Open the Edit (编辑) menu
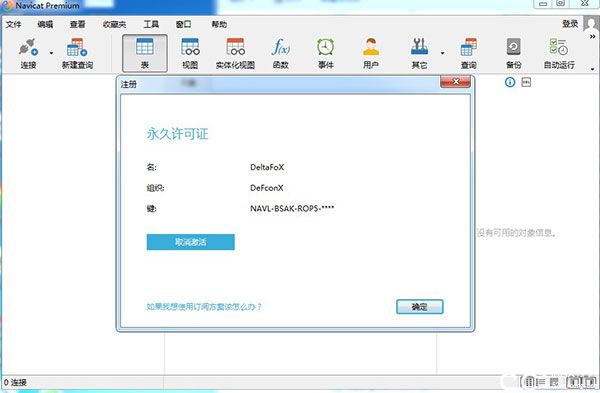 (x=45, y=24)
